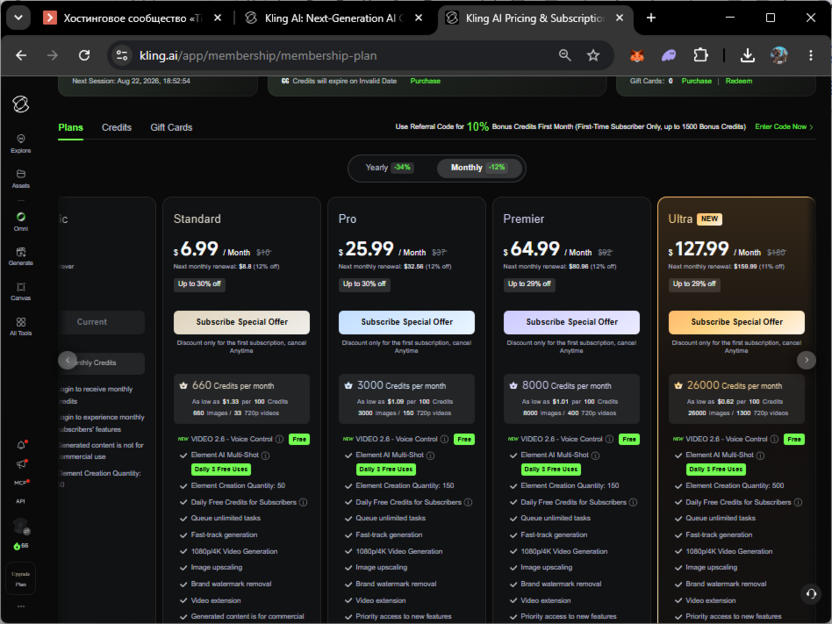Open the sidebar more options dots
832x624 pixels.
pyautogui.click(x=21, y=606)
